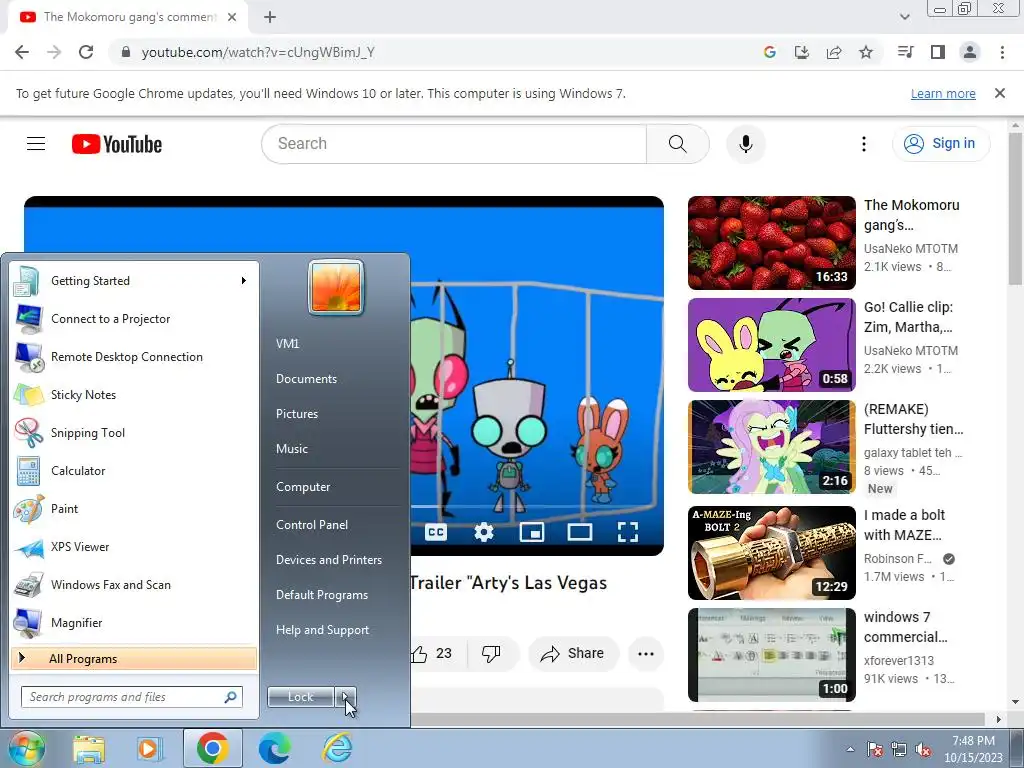Open Go! Callie clip video thumbnail
This screenshot has height=768, width=1024.
click(x=771, y=345)
